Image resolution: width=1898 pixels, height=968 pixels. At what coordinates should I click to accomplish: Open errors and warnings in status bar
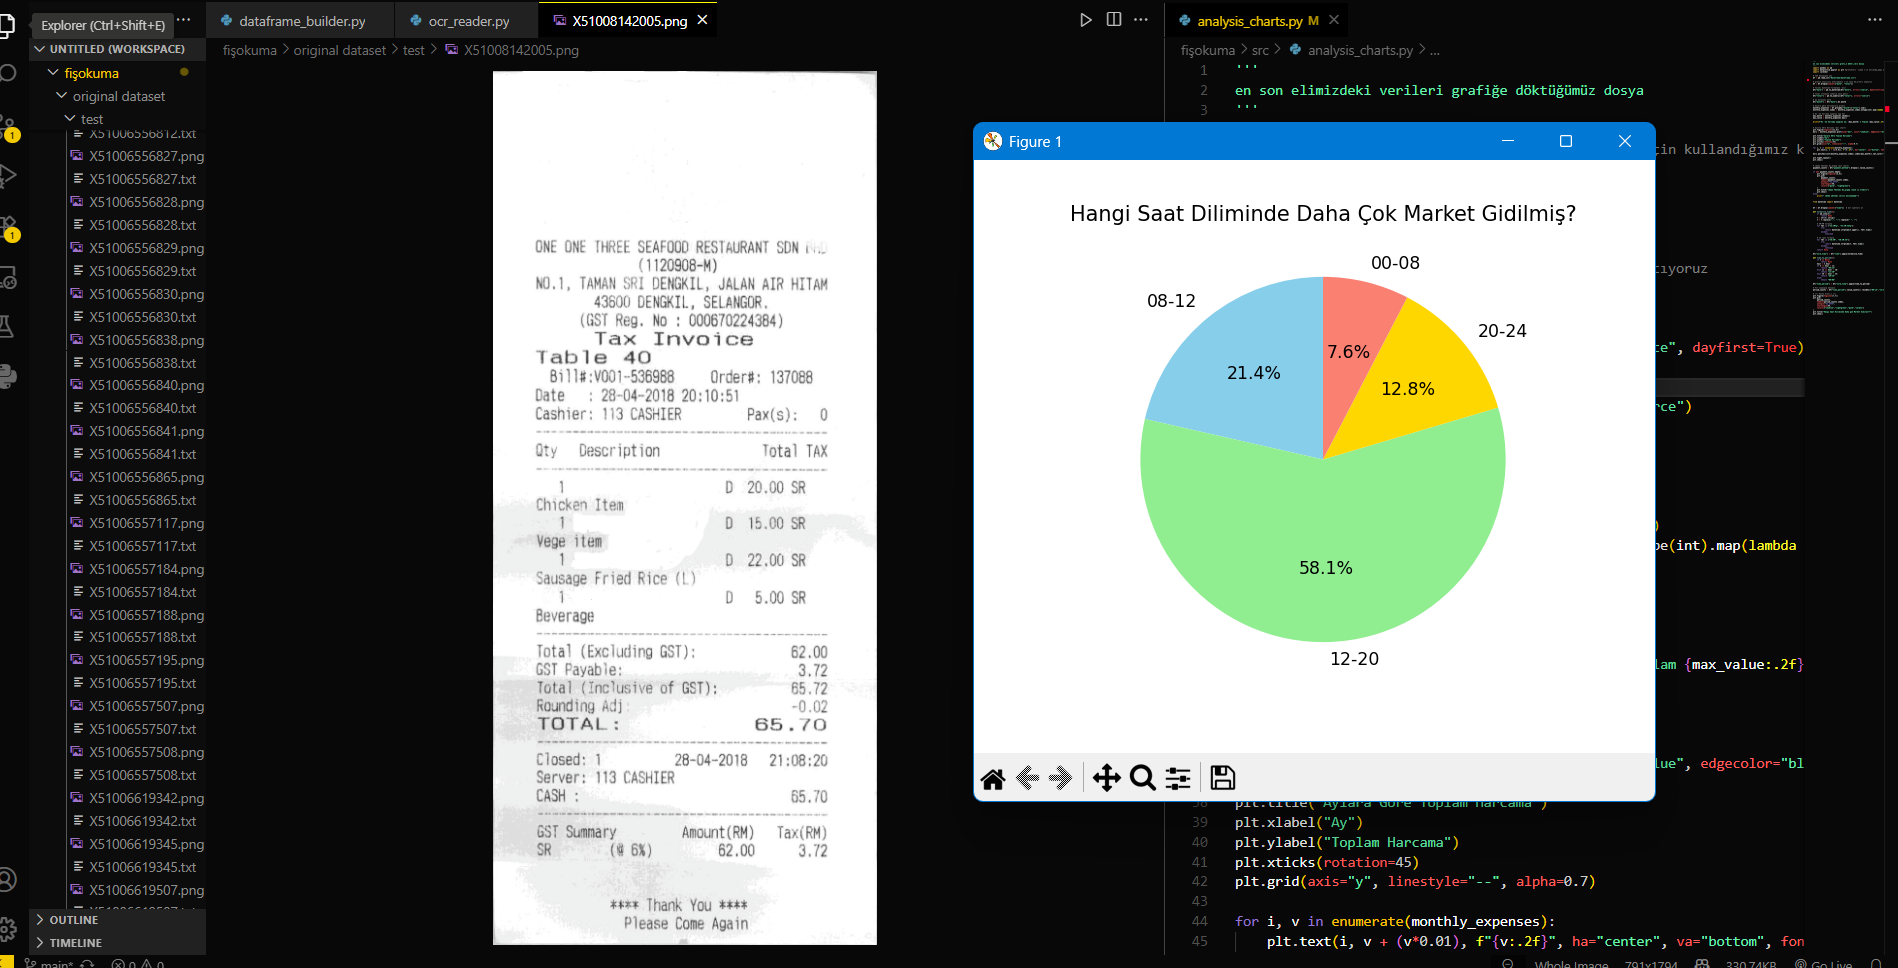[x=138, y=964]
